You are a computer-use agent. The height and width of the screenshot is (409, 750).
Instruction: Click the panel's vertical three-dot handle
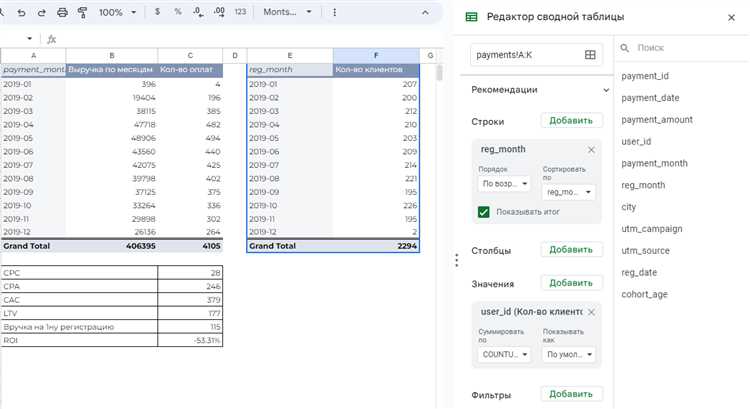pyautogui.click(x=457, y=260)
